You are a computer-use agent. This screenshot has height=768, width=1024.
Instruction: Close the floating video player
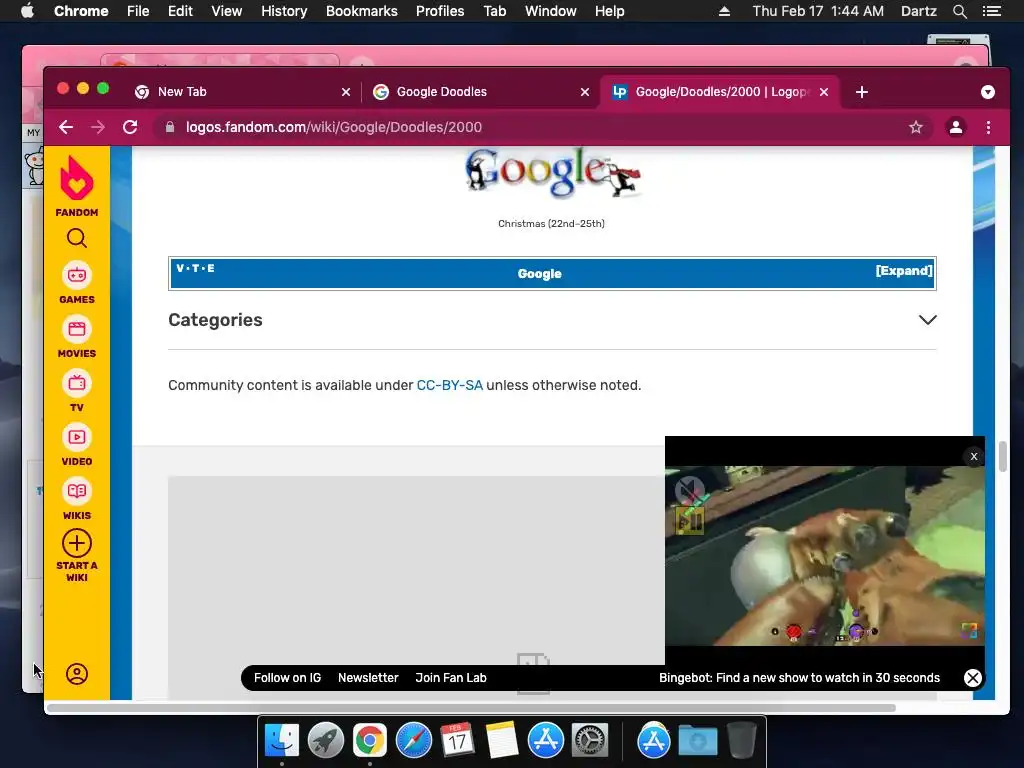click(x=974, y=456)
